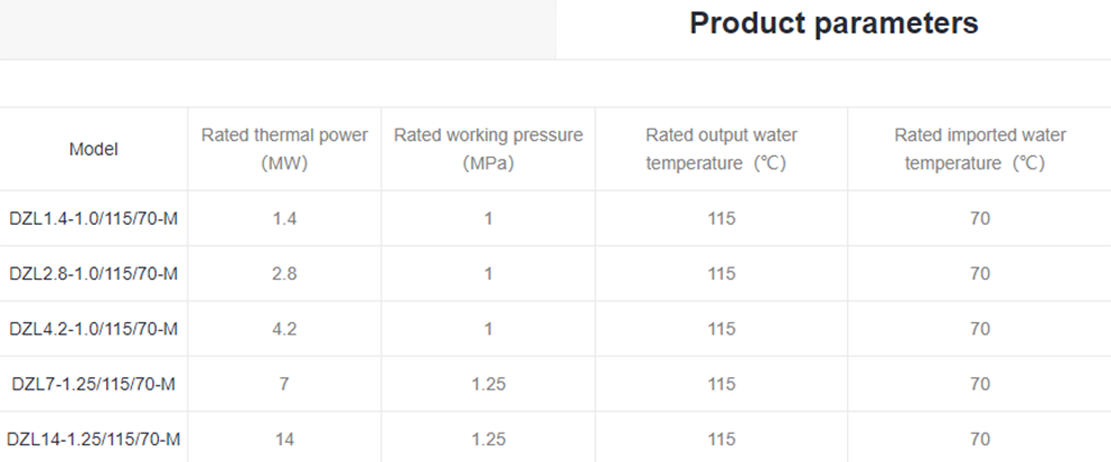
Task: Select 1.25 pressure in DZL7 row
Action: [488, 384]
